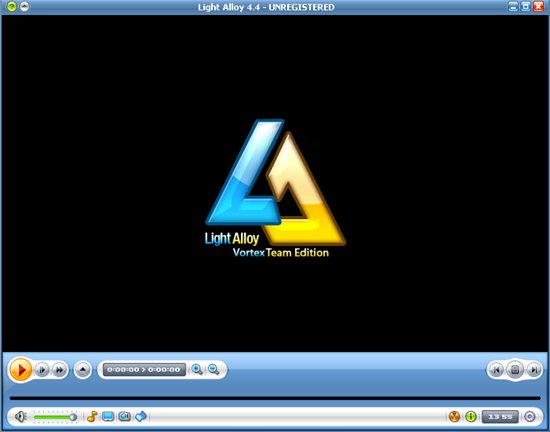The width and height of the screenshot is (550, 432).
Task: Click the blue tag icon
Action: tap(141, 417)
